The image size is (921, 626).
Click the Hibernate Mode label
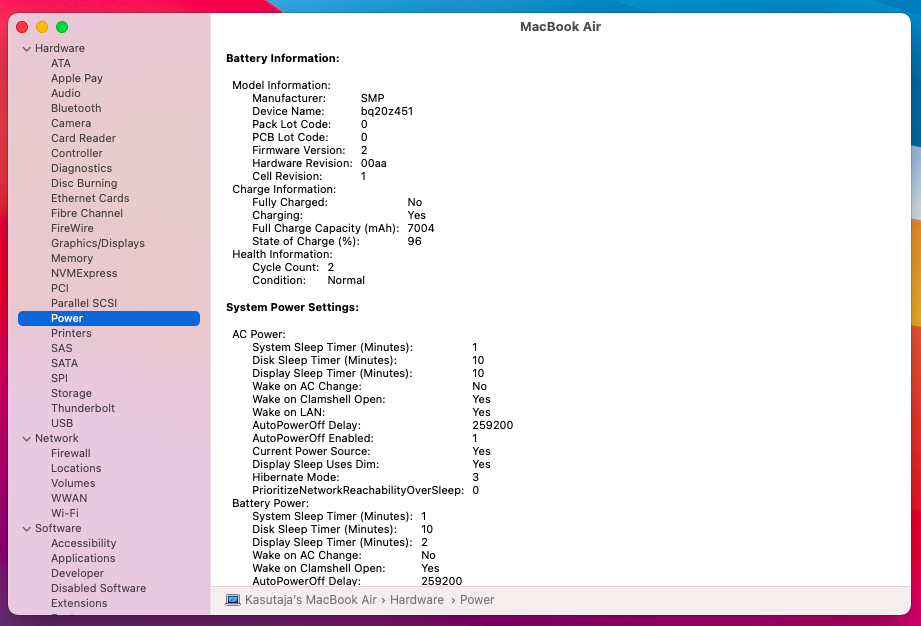coord(295,477)
